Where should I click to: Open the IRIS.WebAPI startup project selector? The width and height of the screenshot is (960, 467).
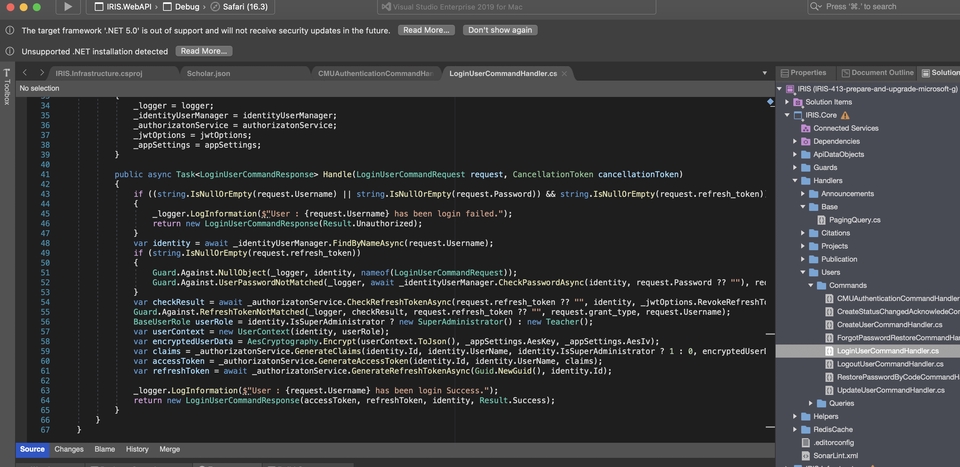pos(124,7)
